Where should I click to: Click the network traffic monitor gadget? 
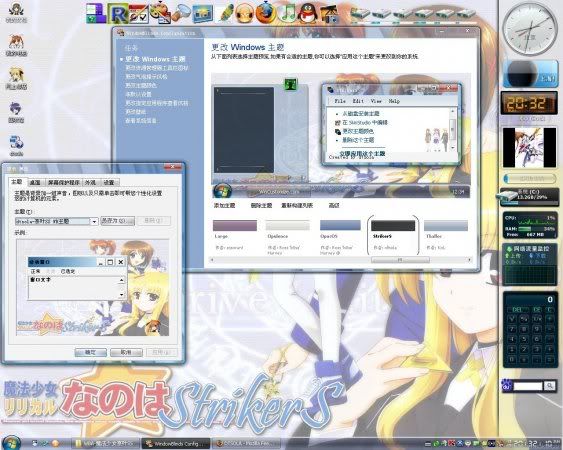[x=530, y=264]
